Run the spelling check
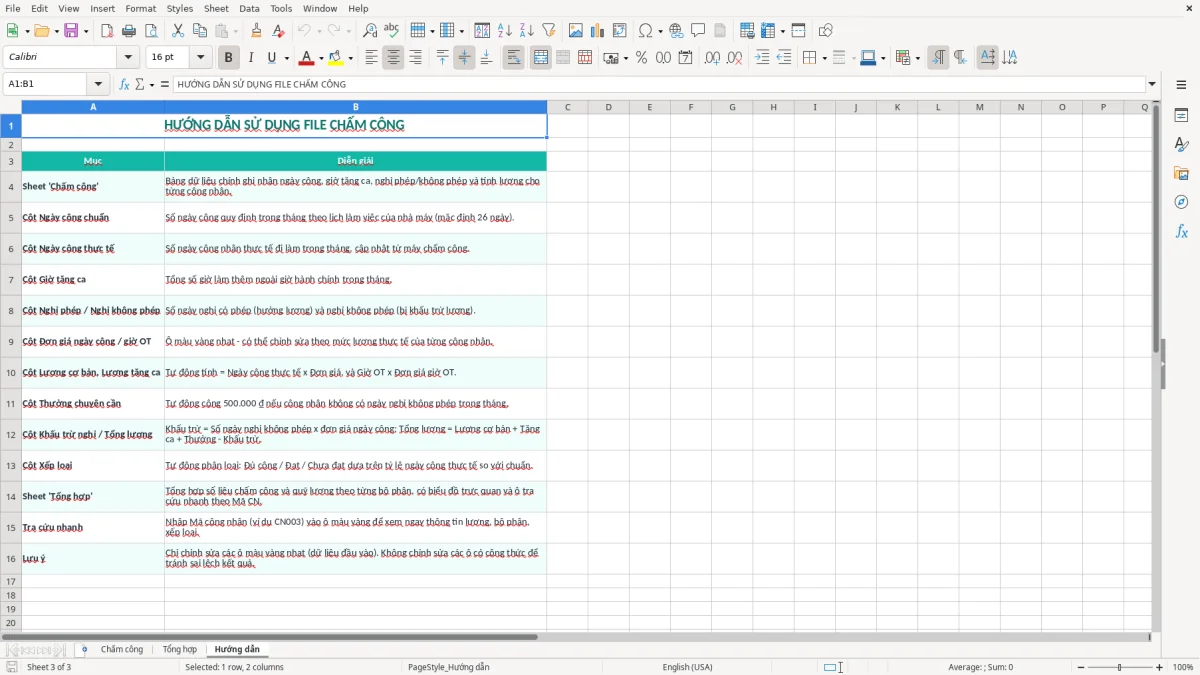Image resolution: width=1200 pixels, height=675 pixels. [392, 31]
